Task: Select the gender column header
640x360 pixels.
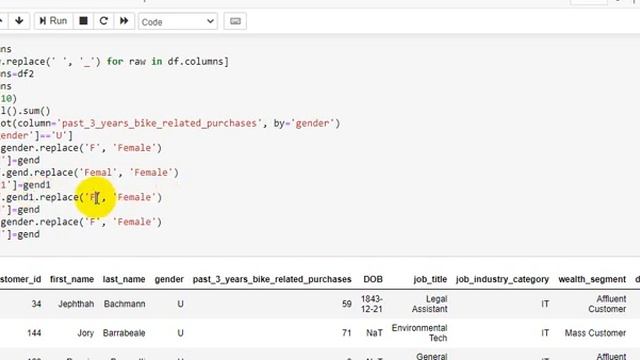Action: point(169,279)
